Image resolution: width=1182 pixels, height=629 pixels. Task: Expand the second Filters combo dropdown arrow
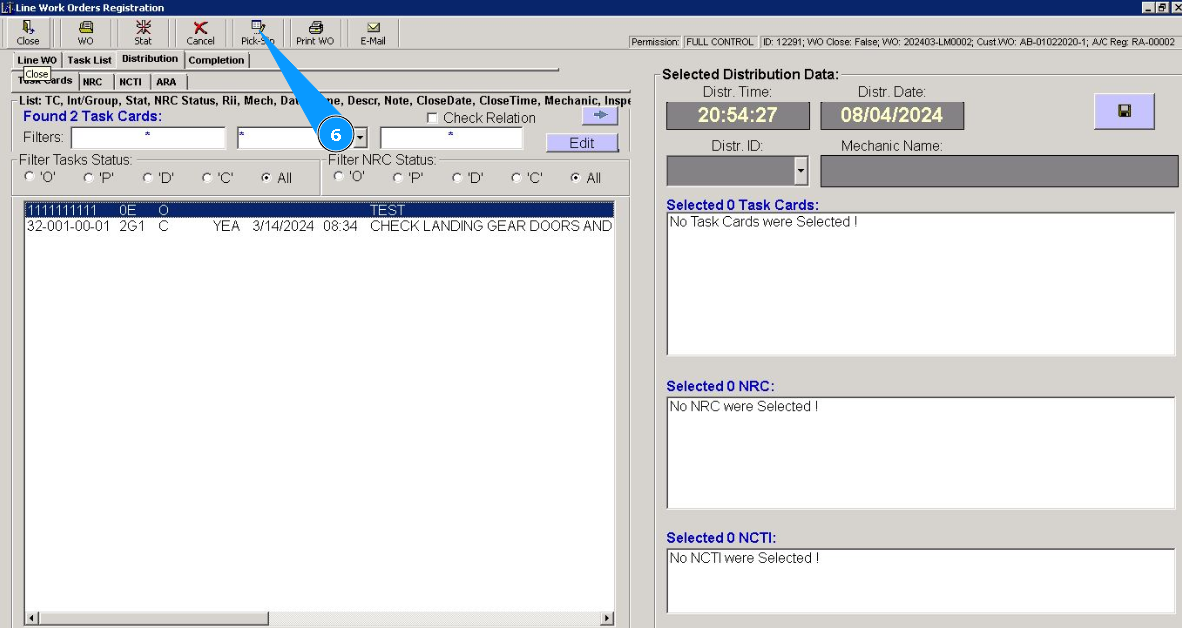click(x=360, y=138)
